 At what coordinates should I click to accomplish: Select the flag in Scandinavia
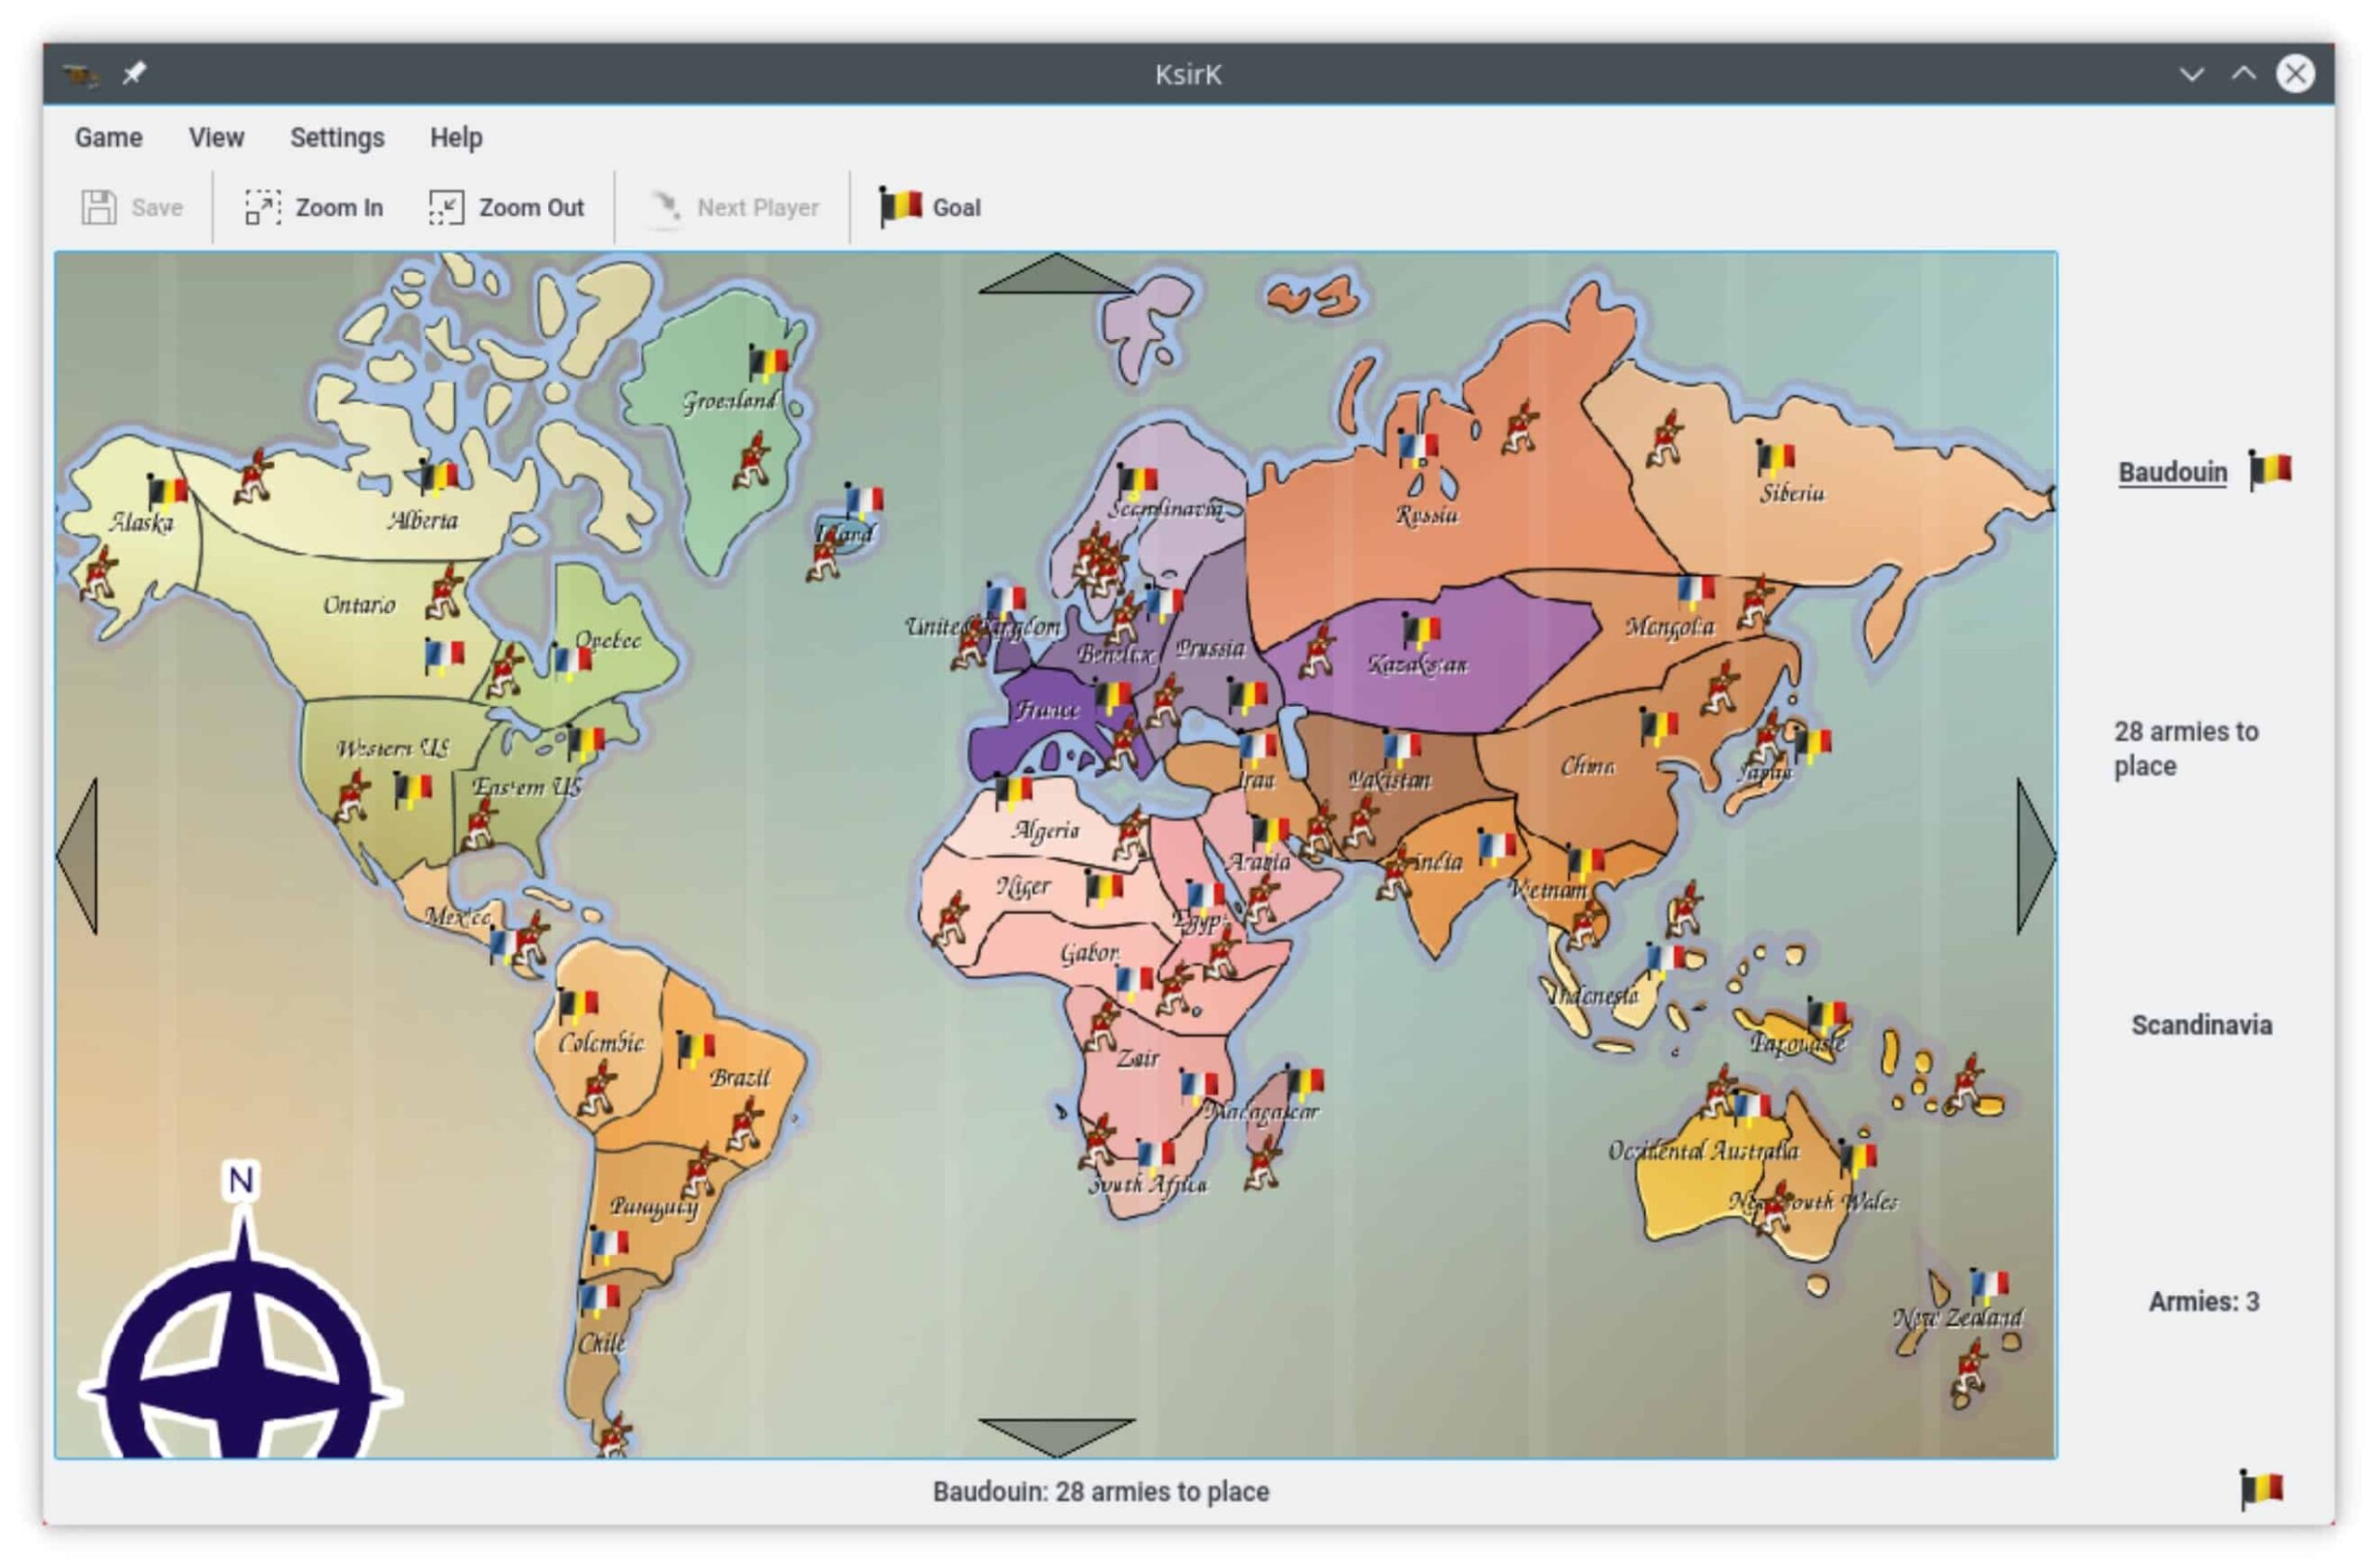coord(1136,482)
